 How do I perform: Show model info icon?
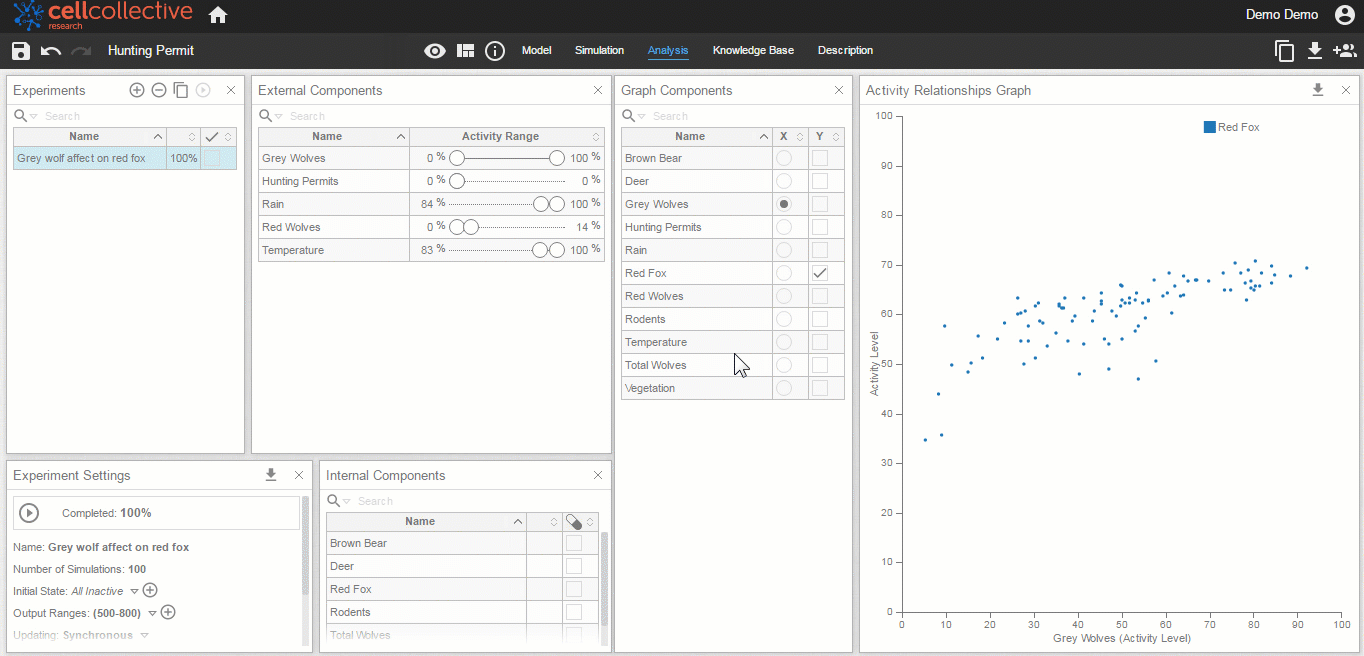coord(495,51)
